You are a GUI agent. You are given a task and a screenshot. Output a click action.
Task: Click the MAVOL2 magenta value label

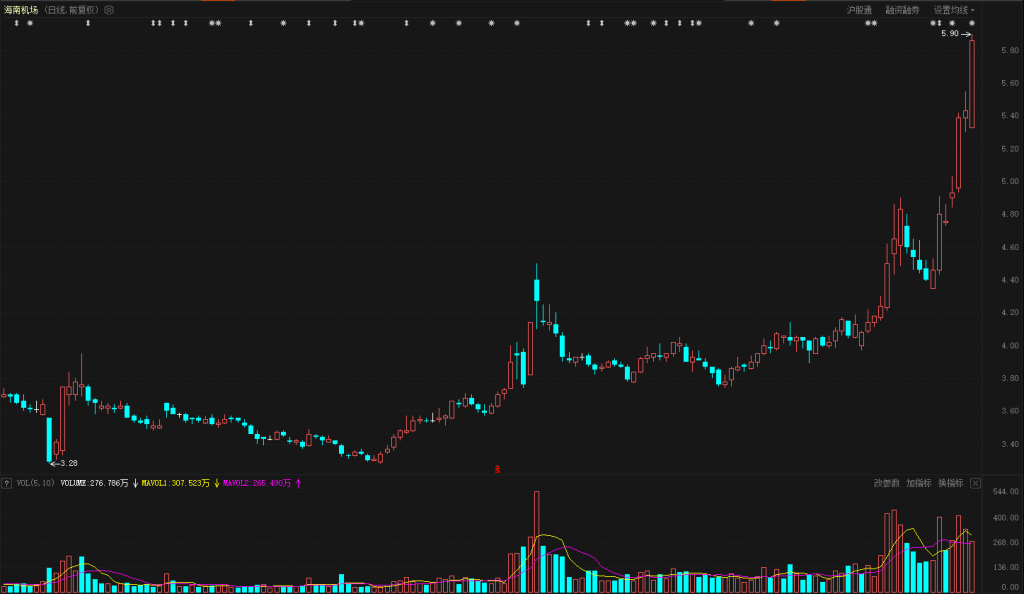pos(257,483)
